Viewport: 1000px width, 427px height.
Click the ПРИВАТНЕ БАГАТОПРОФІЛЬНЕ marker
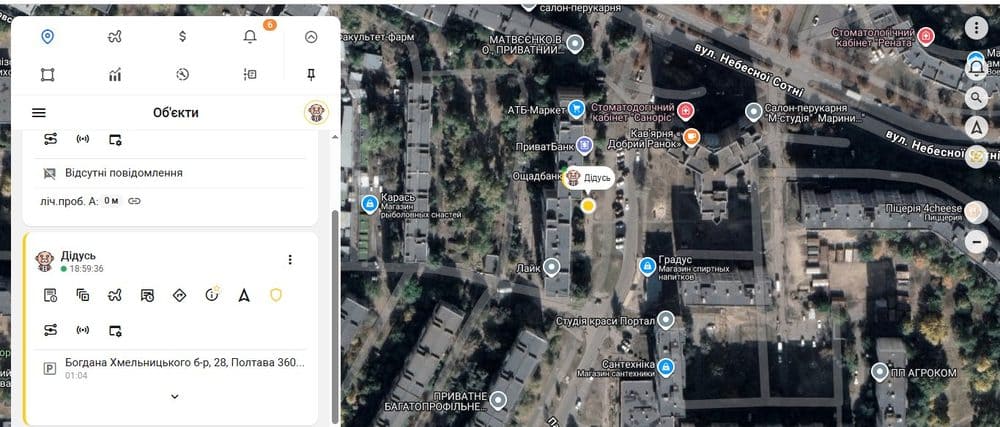498,400
